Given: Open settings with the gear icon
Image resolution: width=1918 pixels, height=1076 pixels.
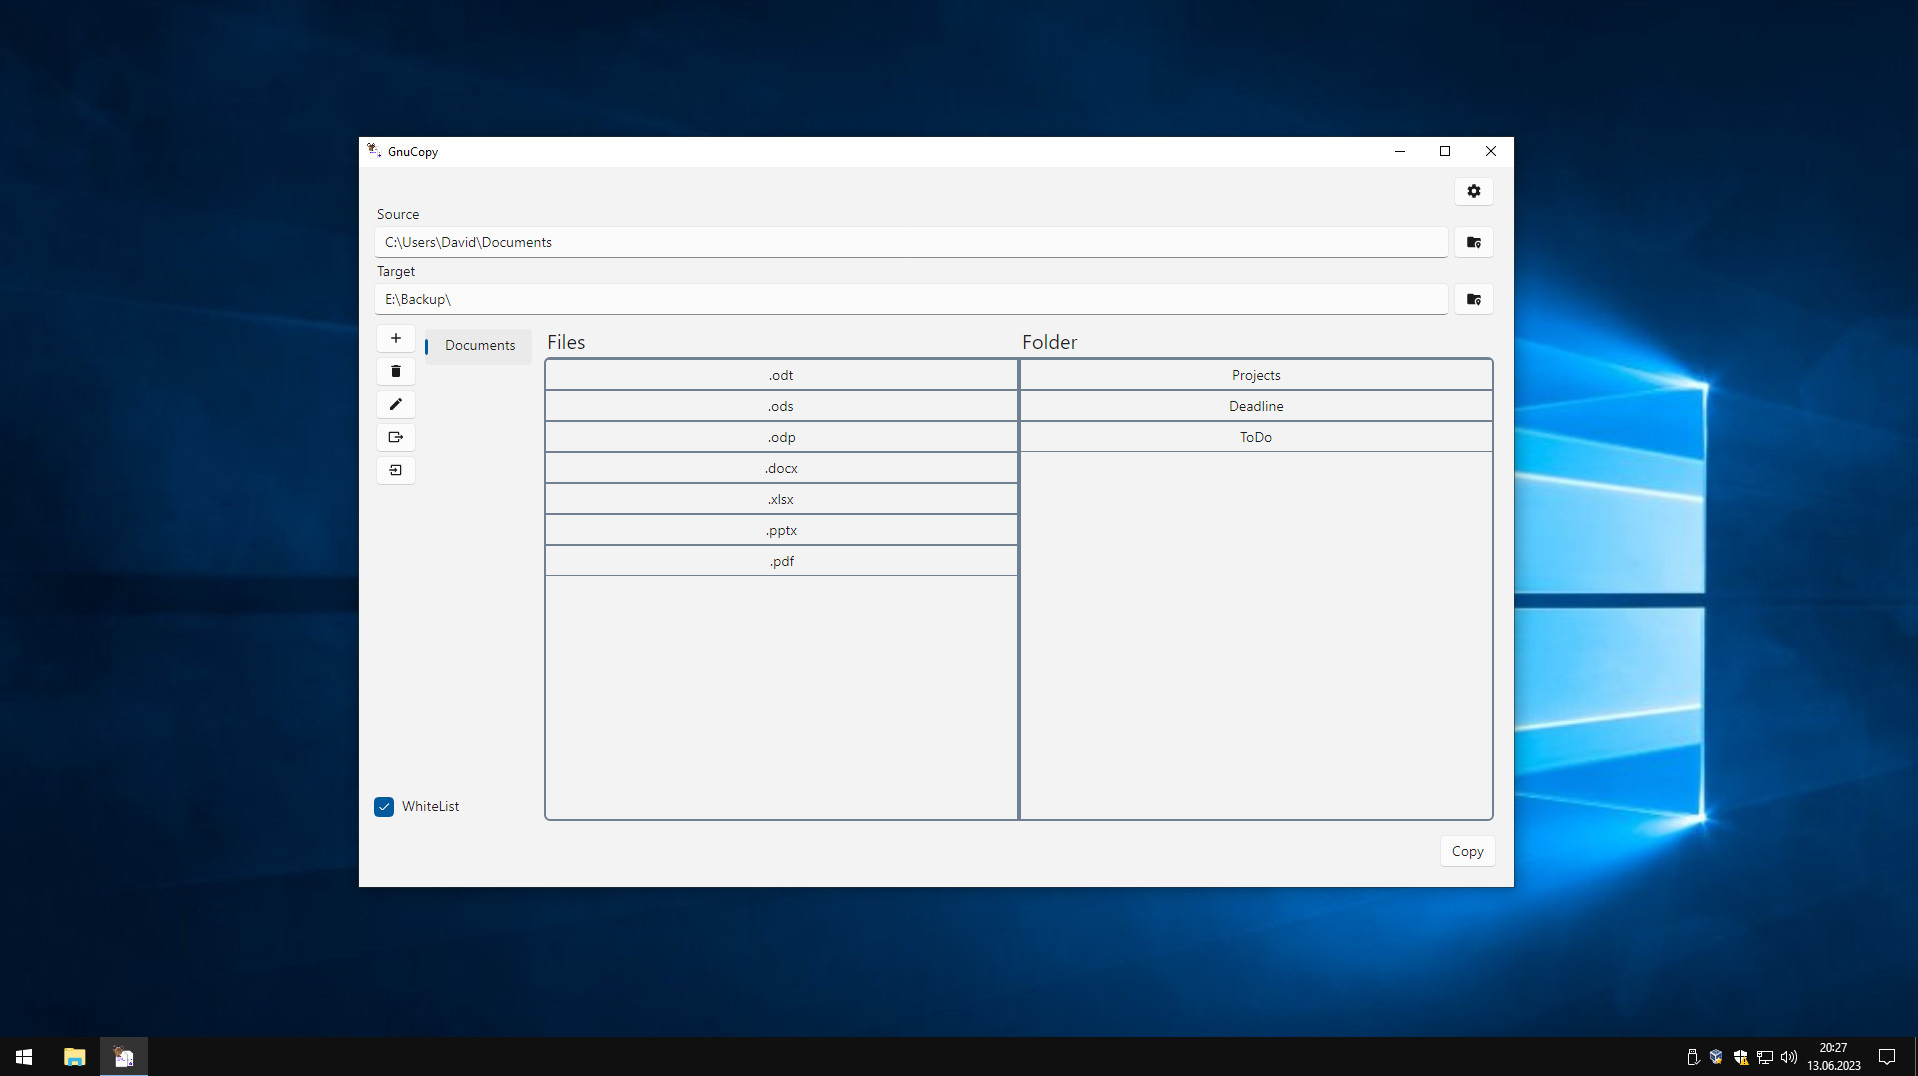Looking at the screenshot, I should pyautogui.click(x=1473, y=191).
